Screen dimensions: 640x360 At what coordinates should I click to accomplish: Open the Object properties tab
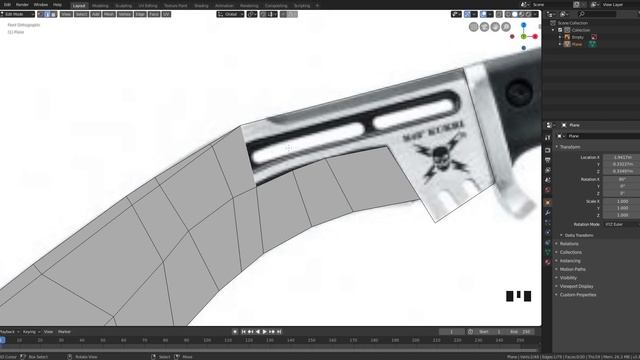point(548,202)
